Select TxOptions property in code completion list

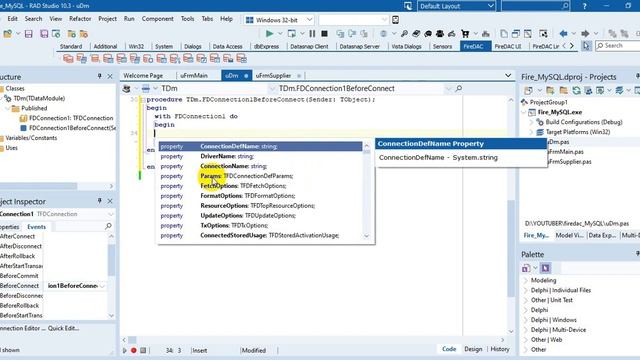tap(260, 225)
